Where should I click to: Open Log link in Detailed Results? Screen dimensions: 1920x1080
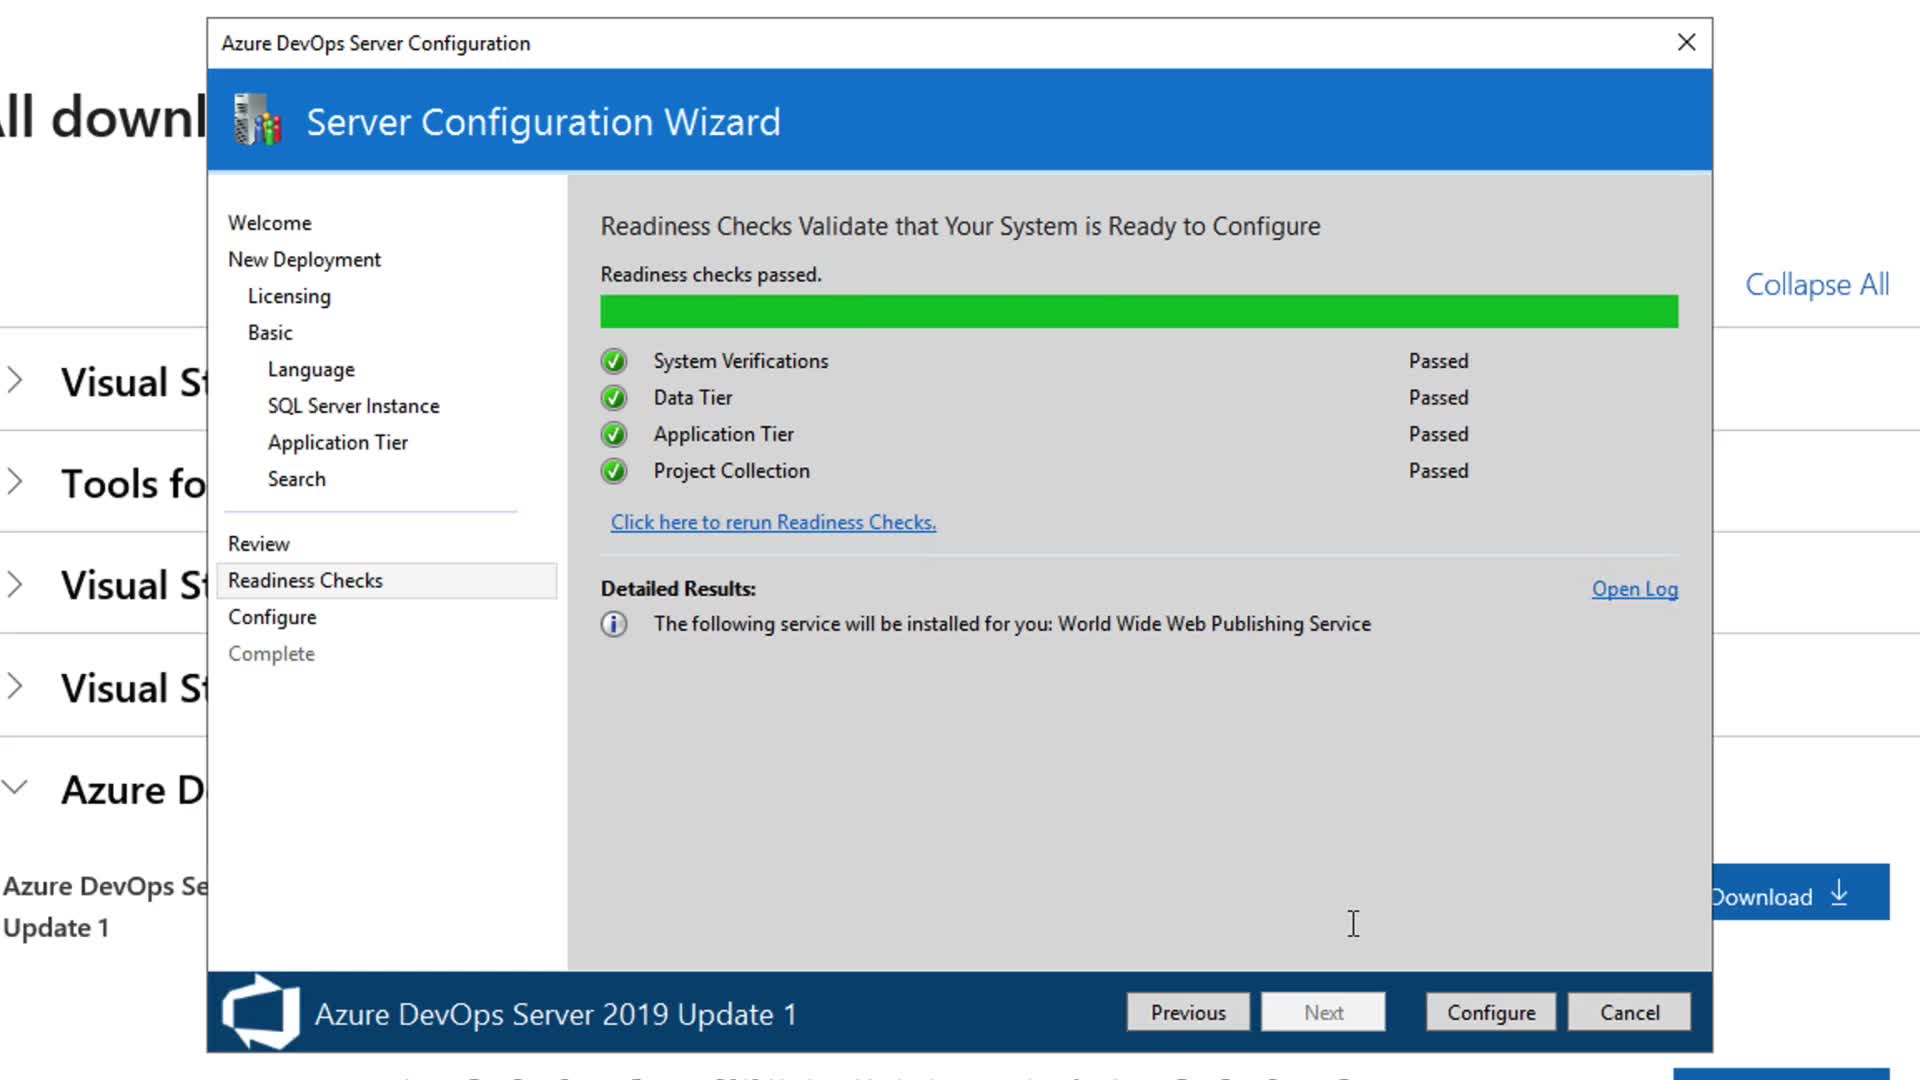tap(1634, 589)
